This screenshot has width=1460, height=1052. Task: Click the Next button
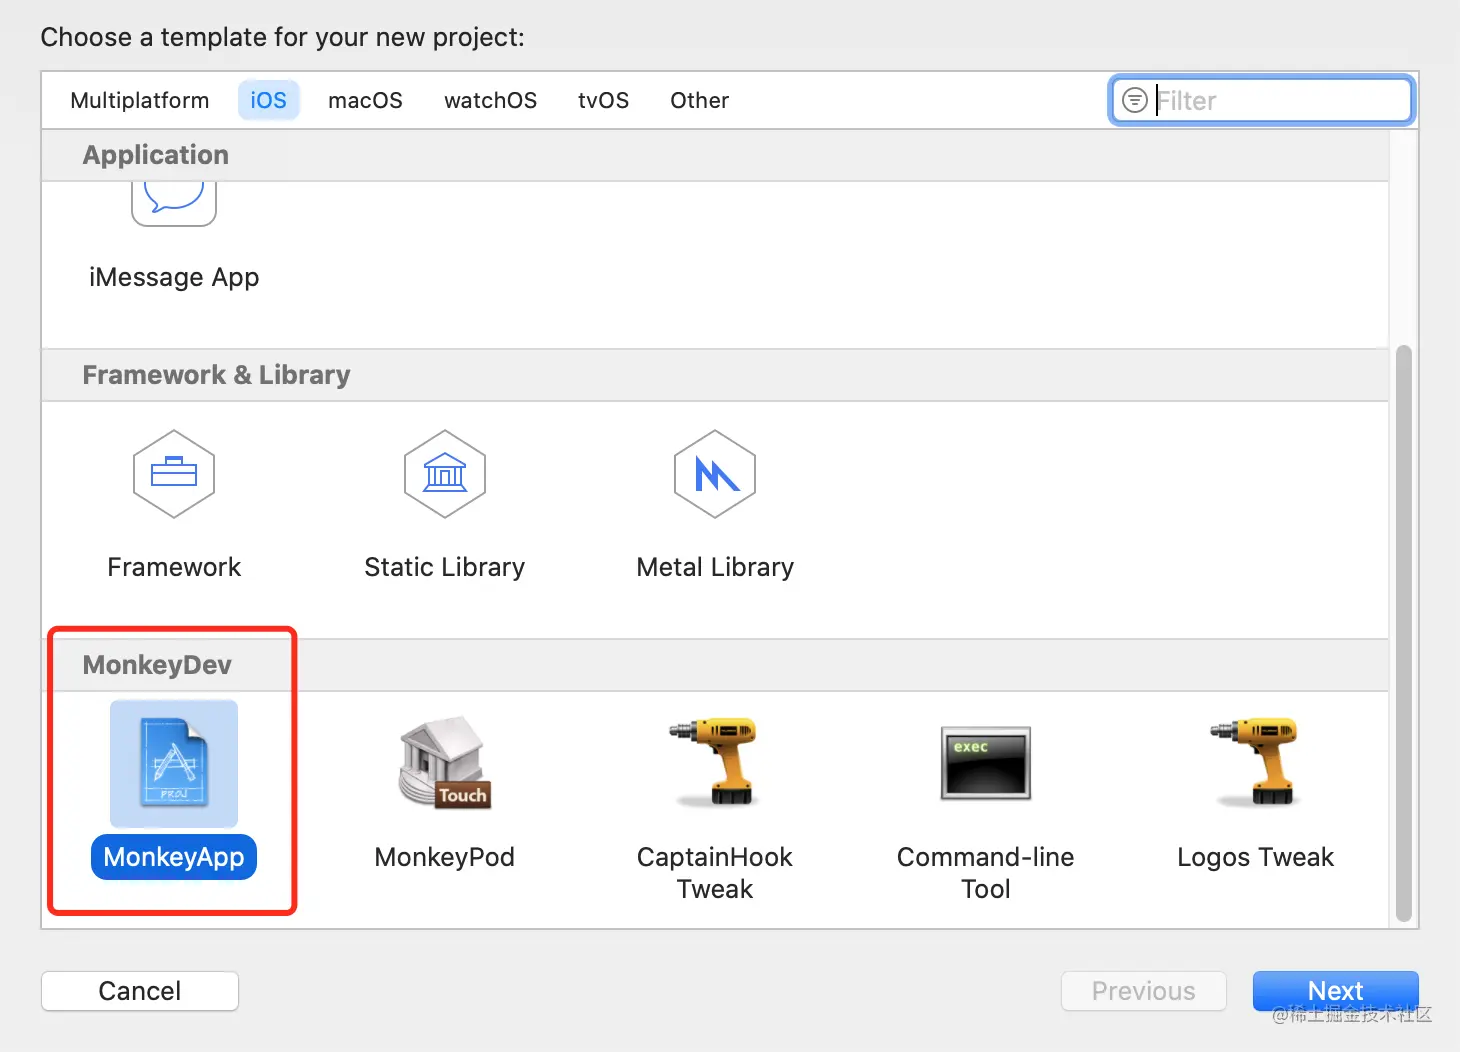[1335, 991]
